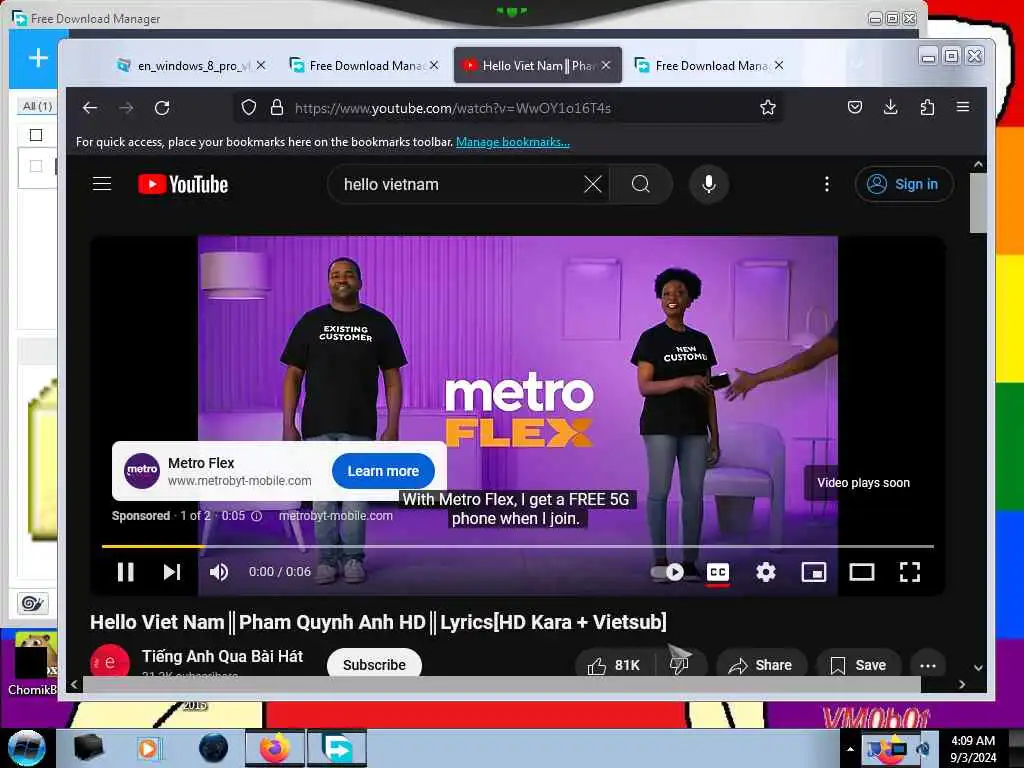Screen dimensions: 1024x768
Task: Open Firefox from the taskbar
Action: (x=274, y=748)
